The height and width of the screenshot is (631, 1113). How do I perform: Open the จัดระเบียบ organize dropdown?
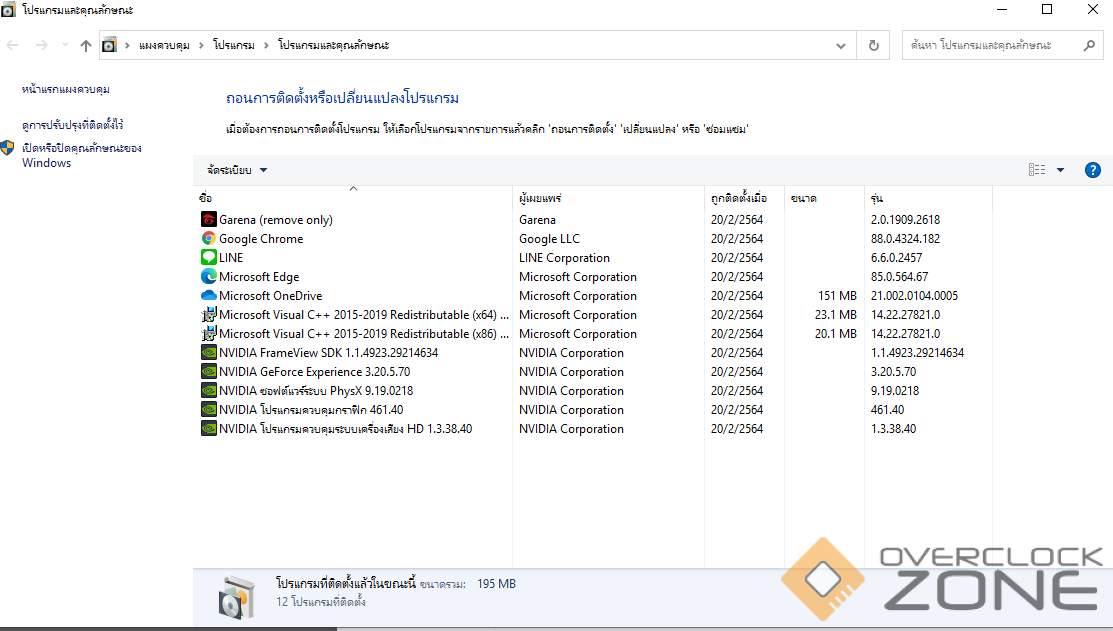coord(237,170)
